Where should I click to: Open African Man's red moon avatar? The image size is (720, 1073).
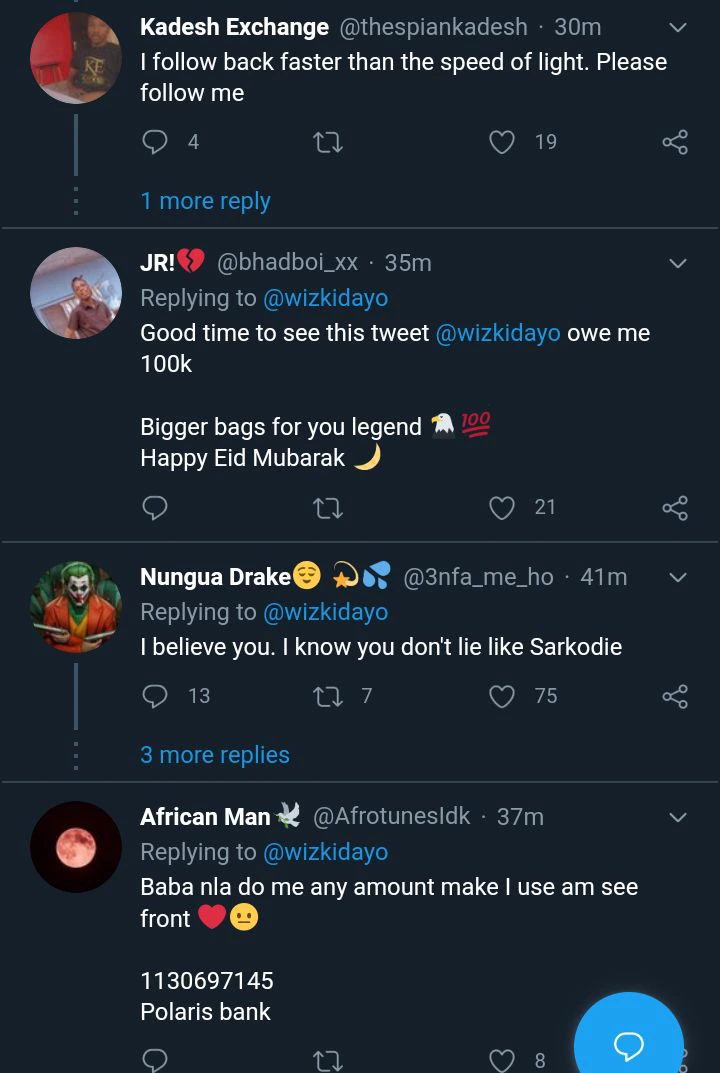(76, 846)
